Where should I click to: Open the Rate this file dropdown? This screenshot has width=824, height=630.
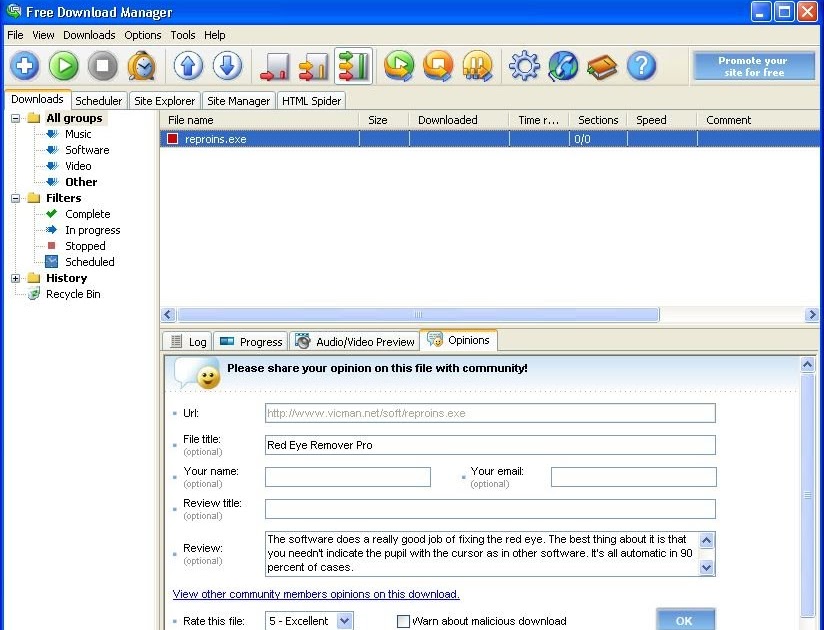pos(344,621)
